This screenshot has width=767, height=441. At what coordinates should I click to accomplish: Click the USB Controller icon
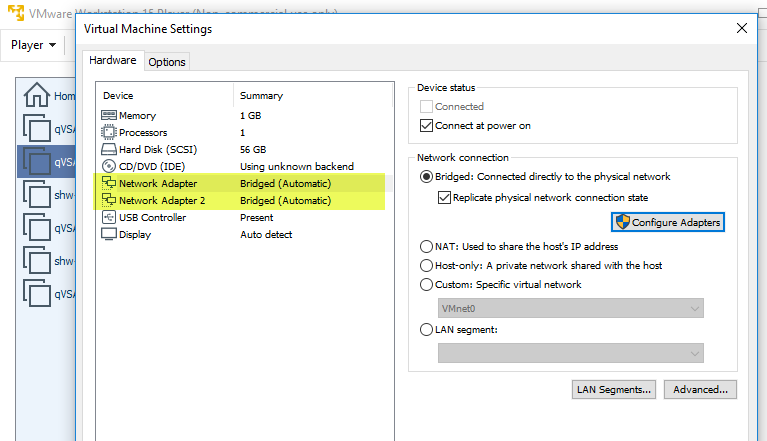click(109, 217)
